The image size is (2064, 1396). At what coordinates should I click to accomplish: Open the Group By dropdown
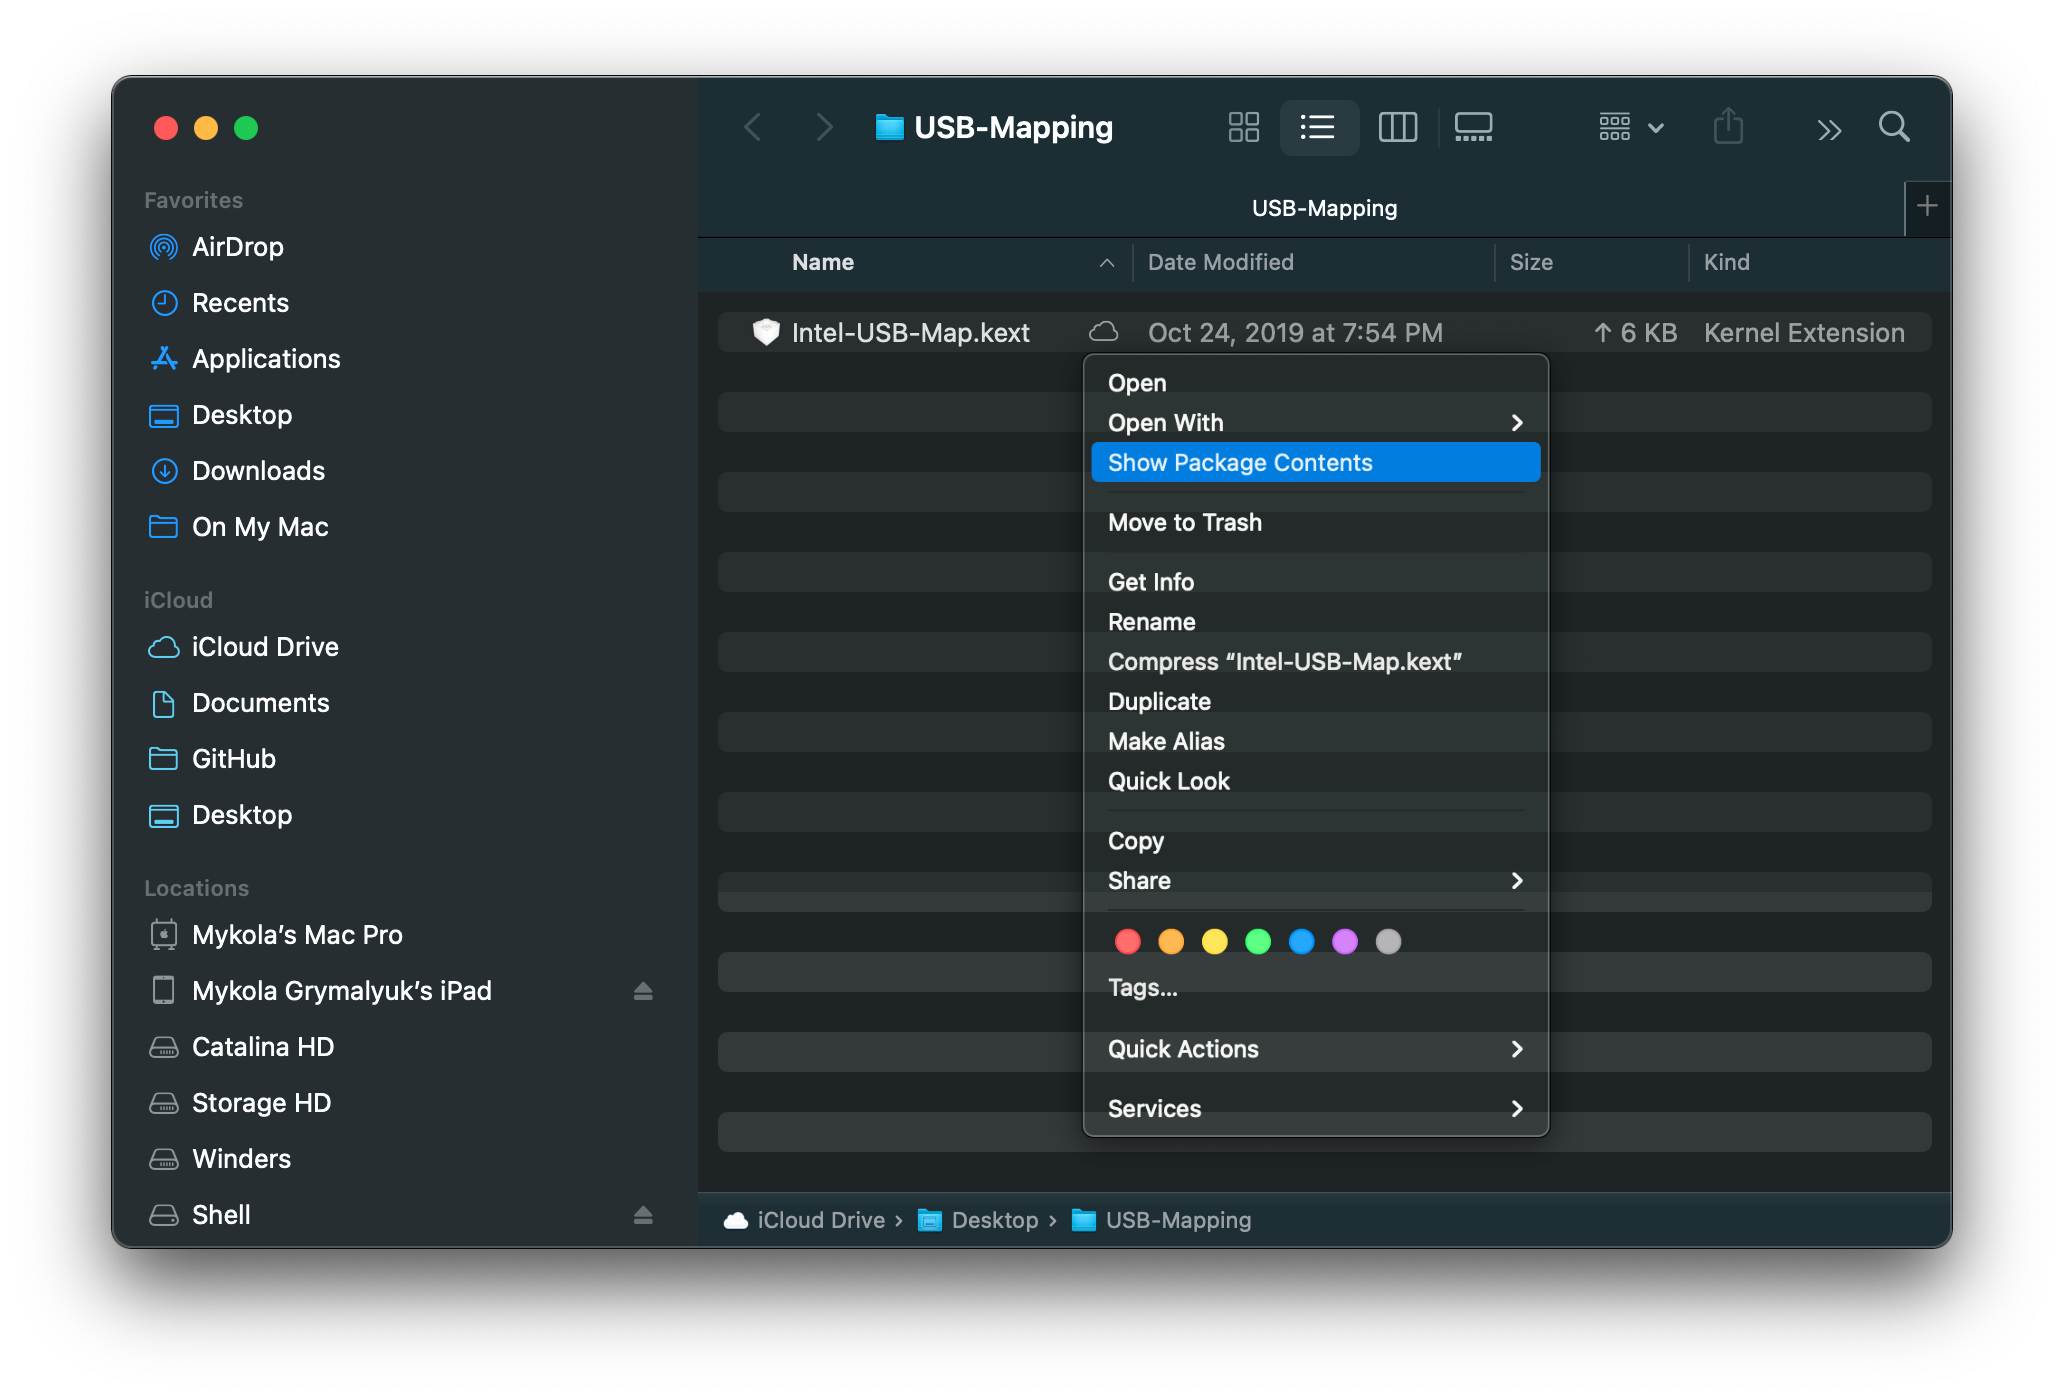1630,127
